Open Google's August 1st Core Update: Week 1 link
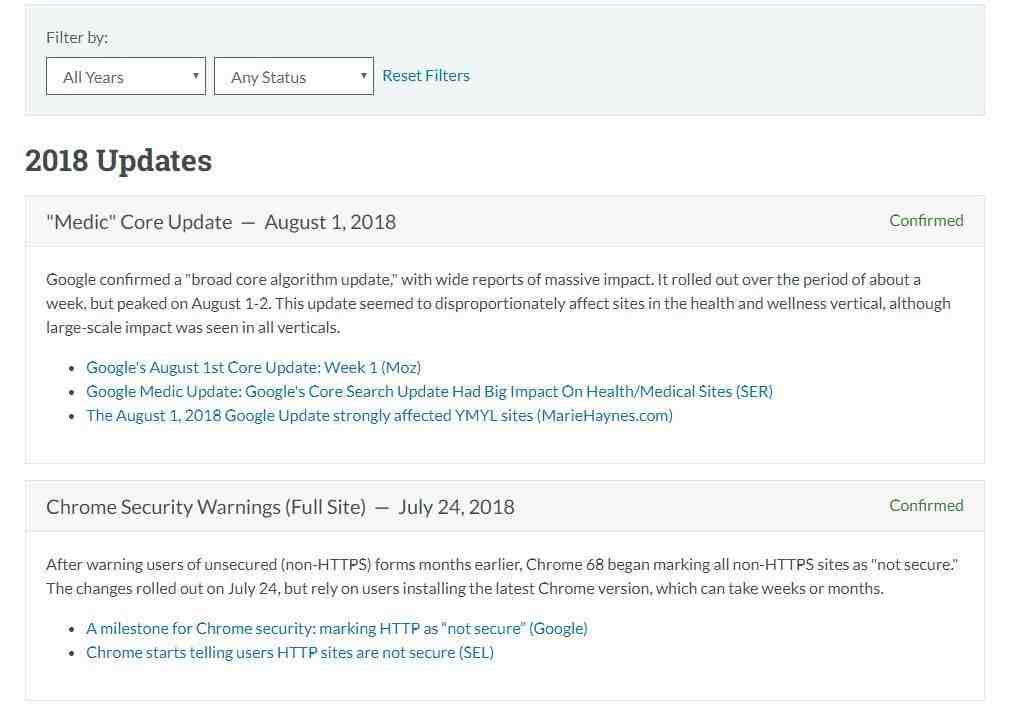The height and width of the screenshot is (711, 1010). tap(254, 367)
